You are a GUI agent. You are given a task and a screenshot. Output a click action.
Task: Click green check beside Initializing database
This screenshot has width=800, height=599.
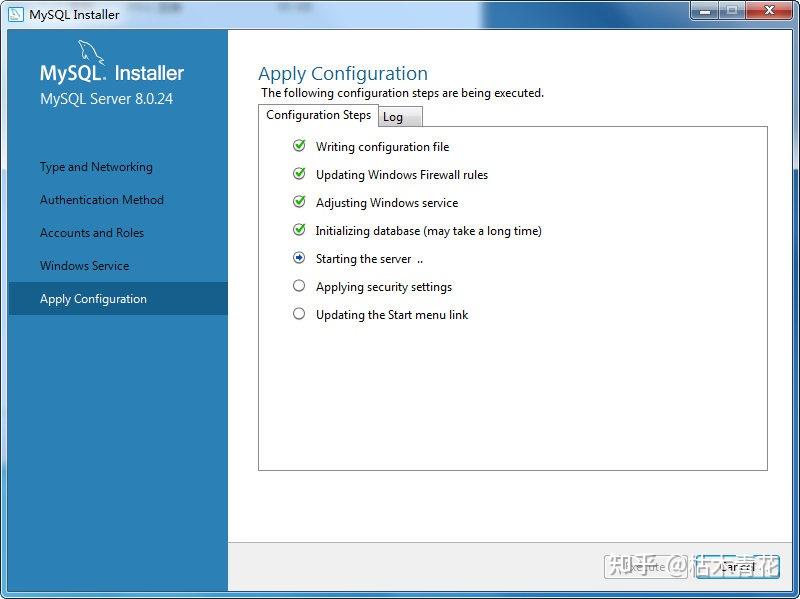point(299,230)
